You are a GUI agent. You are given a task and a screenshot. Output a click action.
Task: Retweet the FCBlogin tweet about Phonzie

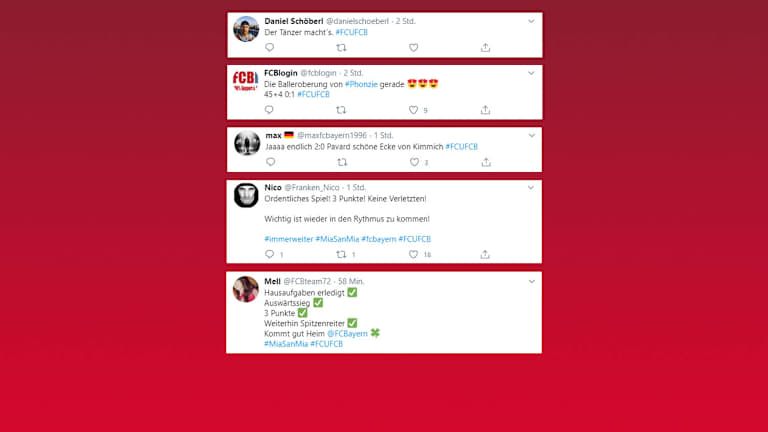pyautogui.click(x=341, y=110)
